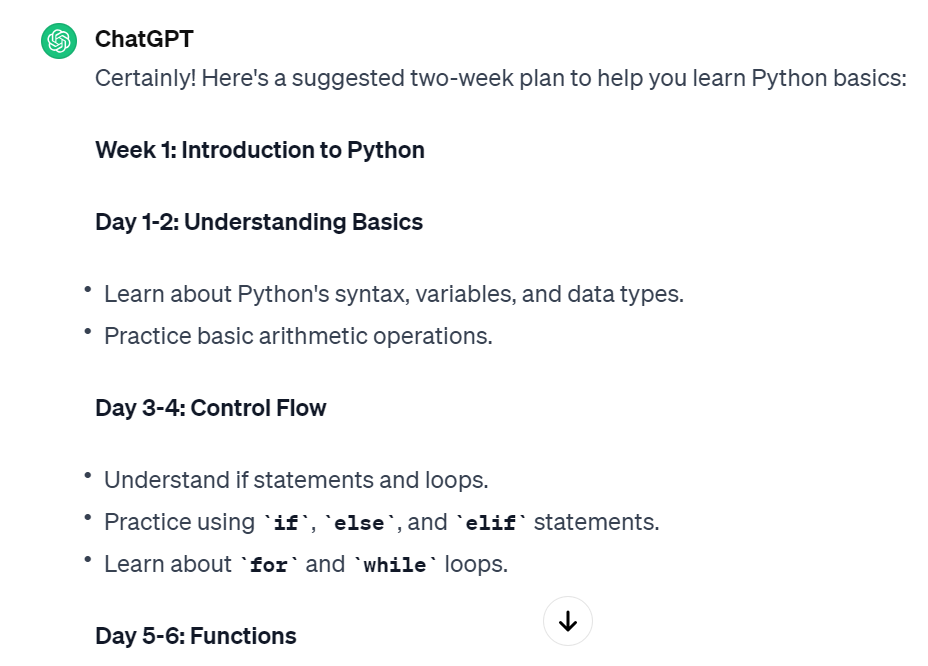Viewport: 928px width, 666px height.
Task: Click the inline code word else
Action: point(358,523)
